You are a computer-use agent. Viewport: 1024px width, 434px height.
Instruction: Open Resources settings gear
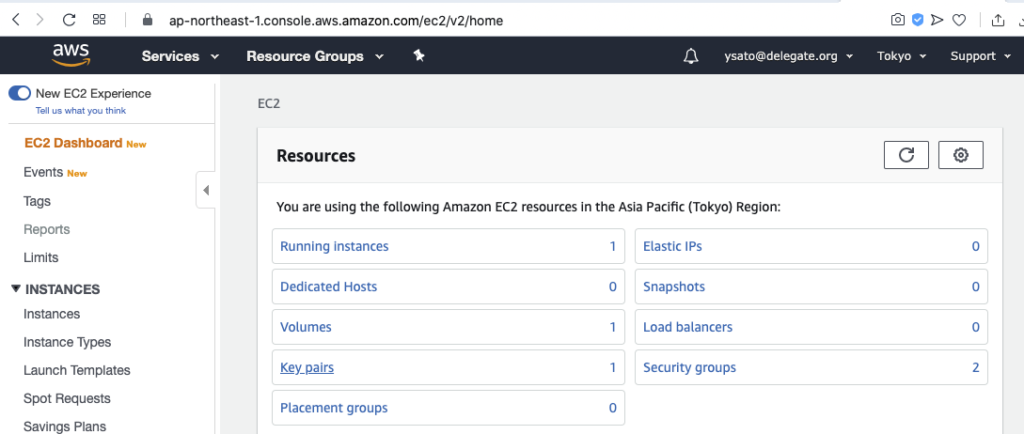click(960, 155)
